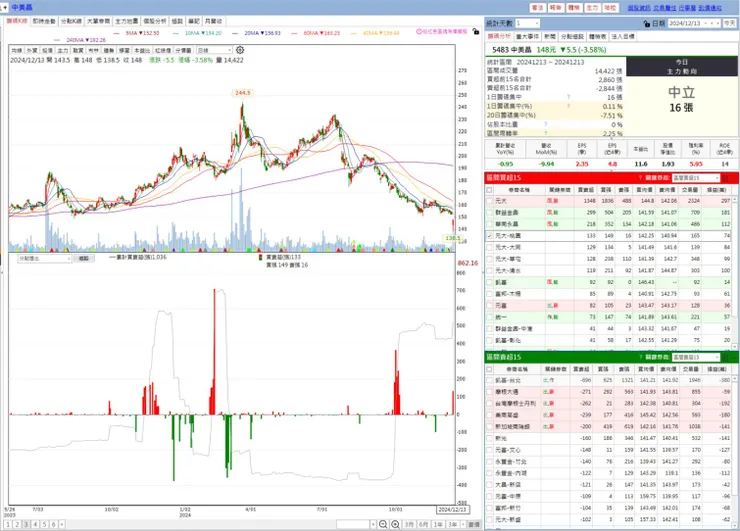Image resolution: width=740 pixels, height=531 pixels.
Task: Click the 細節 button beside 分點進出 dropdown
Action: coord(84,259)
